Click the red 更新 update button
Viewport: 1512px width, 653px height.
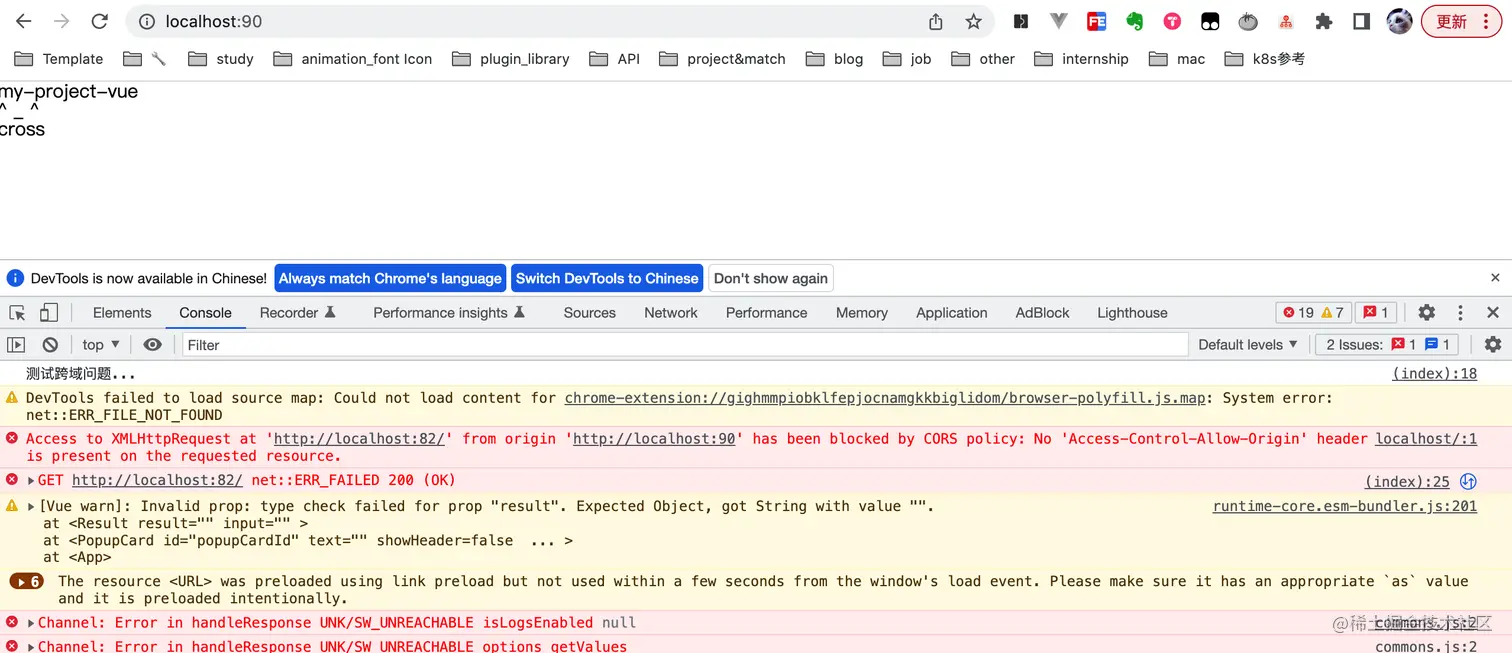coord(1461,21)
